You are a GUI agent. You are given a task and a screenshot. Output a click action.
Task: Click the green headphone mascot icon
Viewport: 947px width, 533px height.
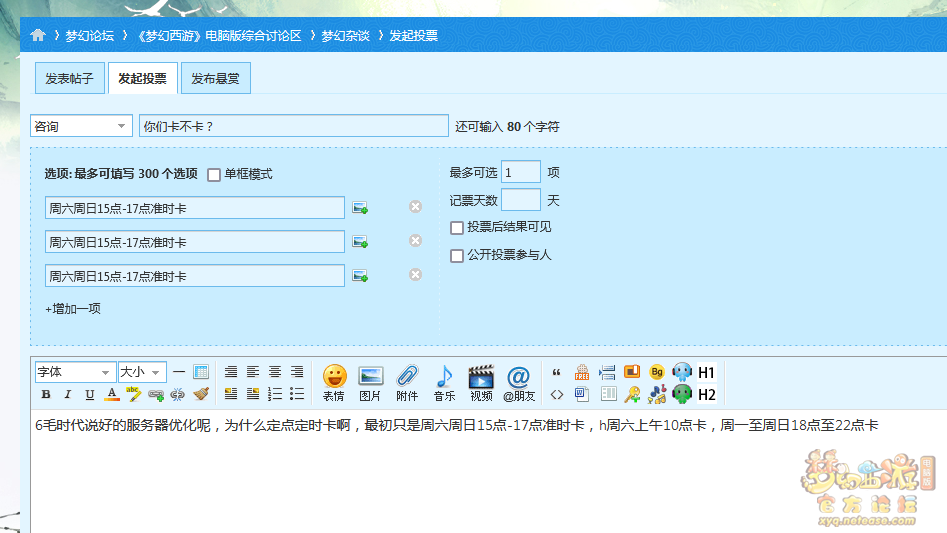click(x=682, y=395)
